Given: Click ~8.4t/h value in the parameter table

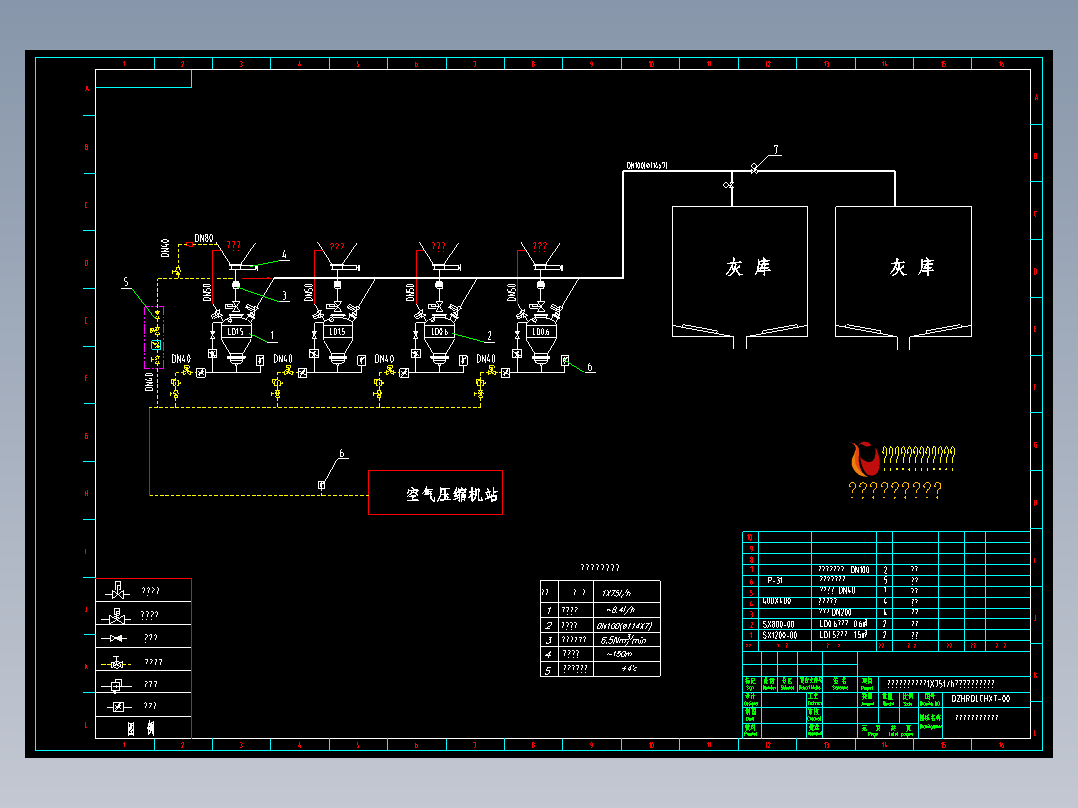Looking at the screenshot, I should [620, 610].
